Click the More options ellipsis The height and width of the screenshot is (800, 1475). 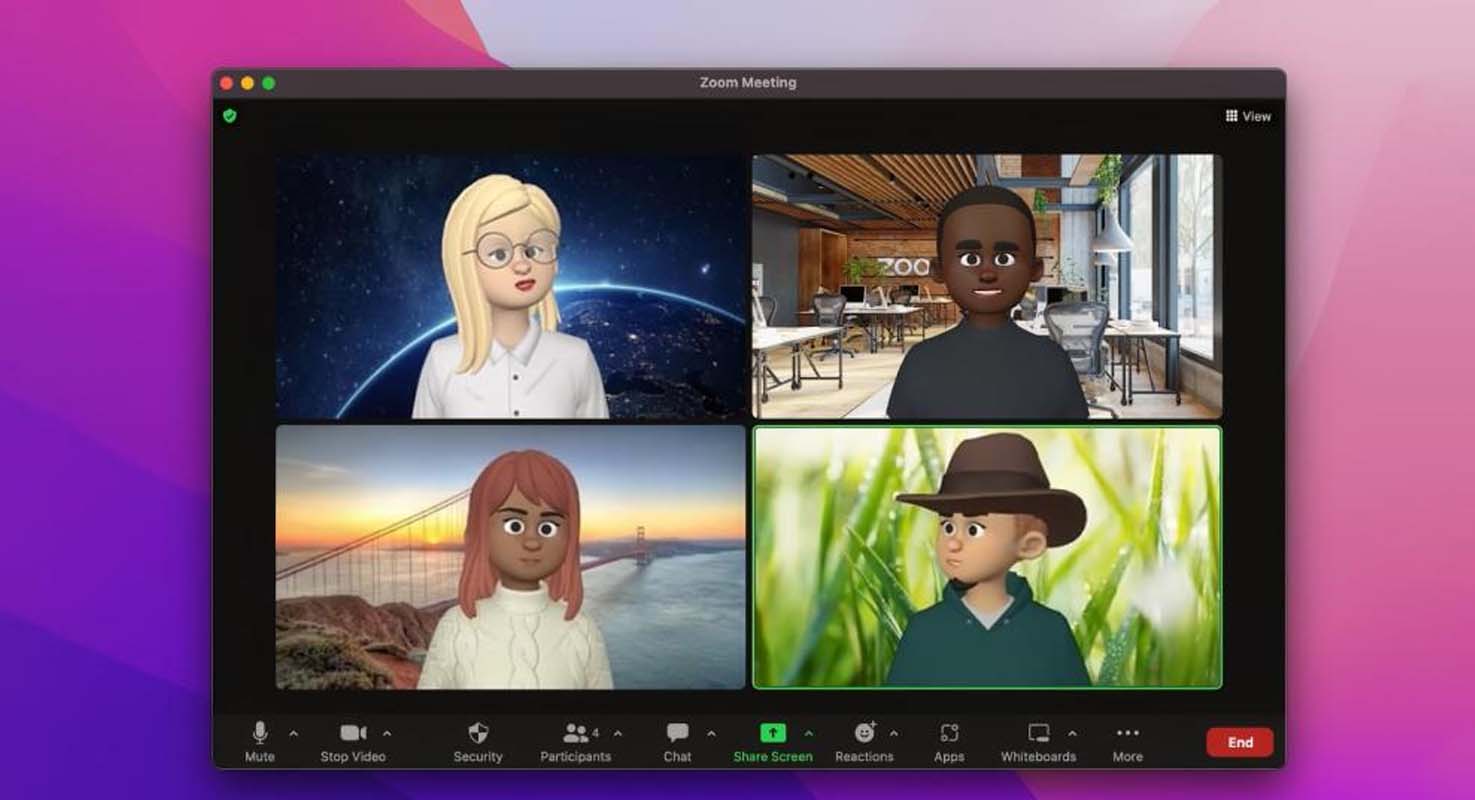click(1127, 741)
